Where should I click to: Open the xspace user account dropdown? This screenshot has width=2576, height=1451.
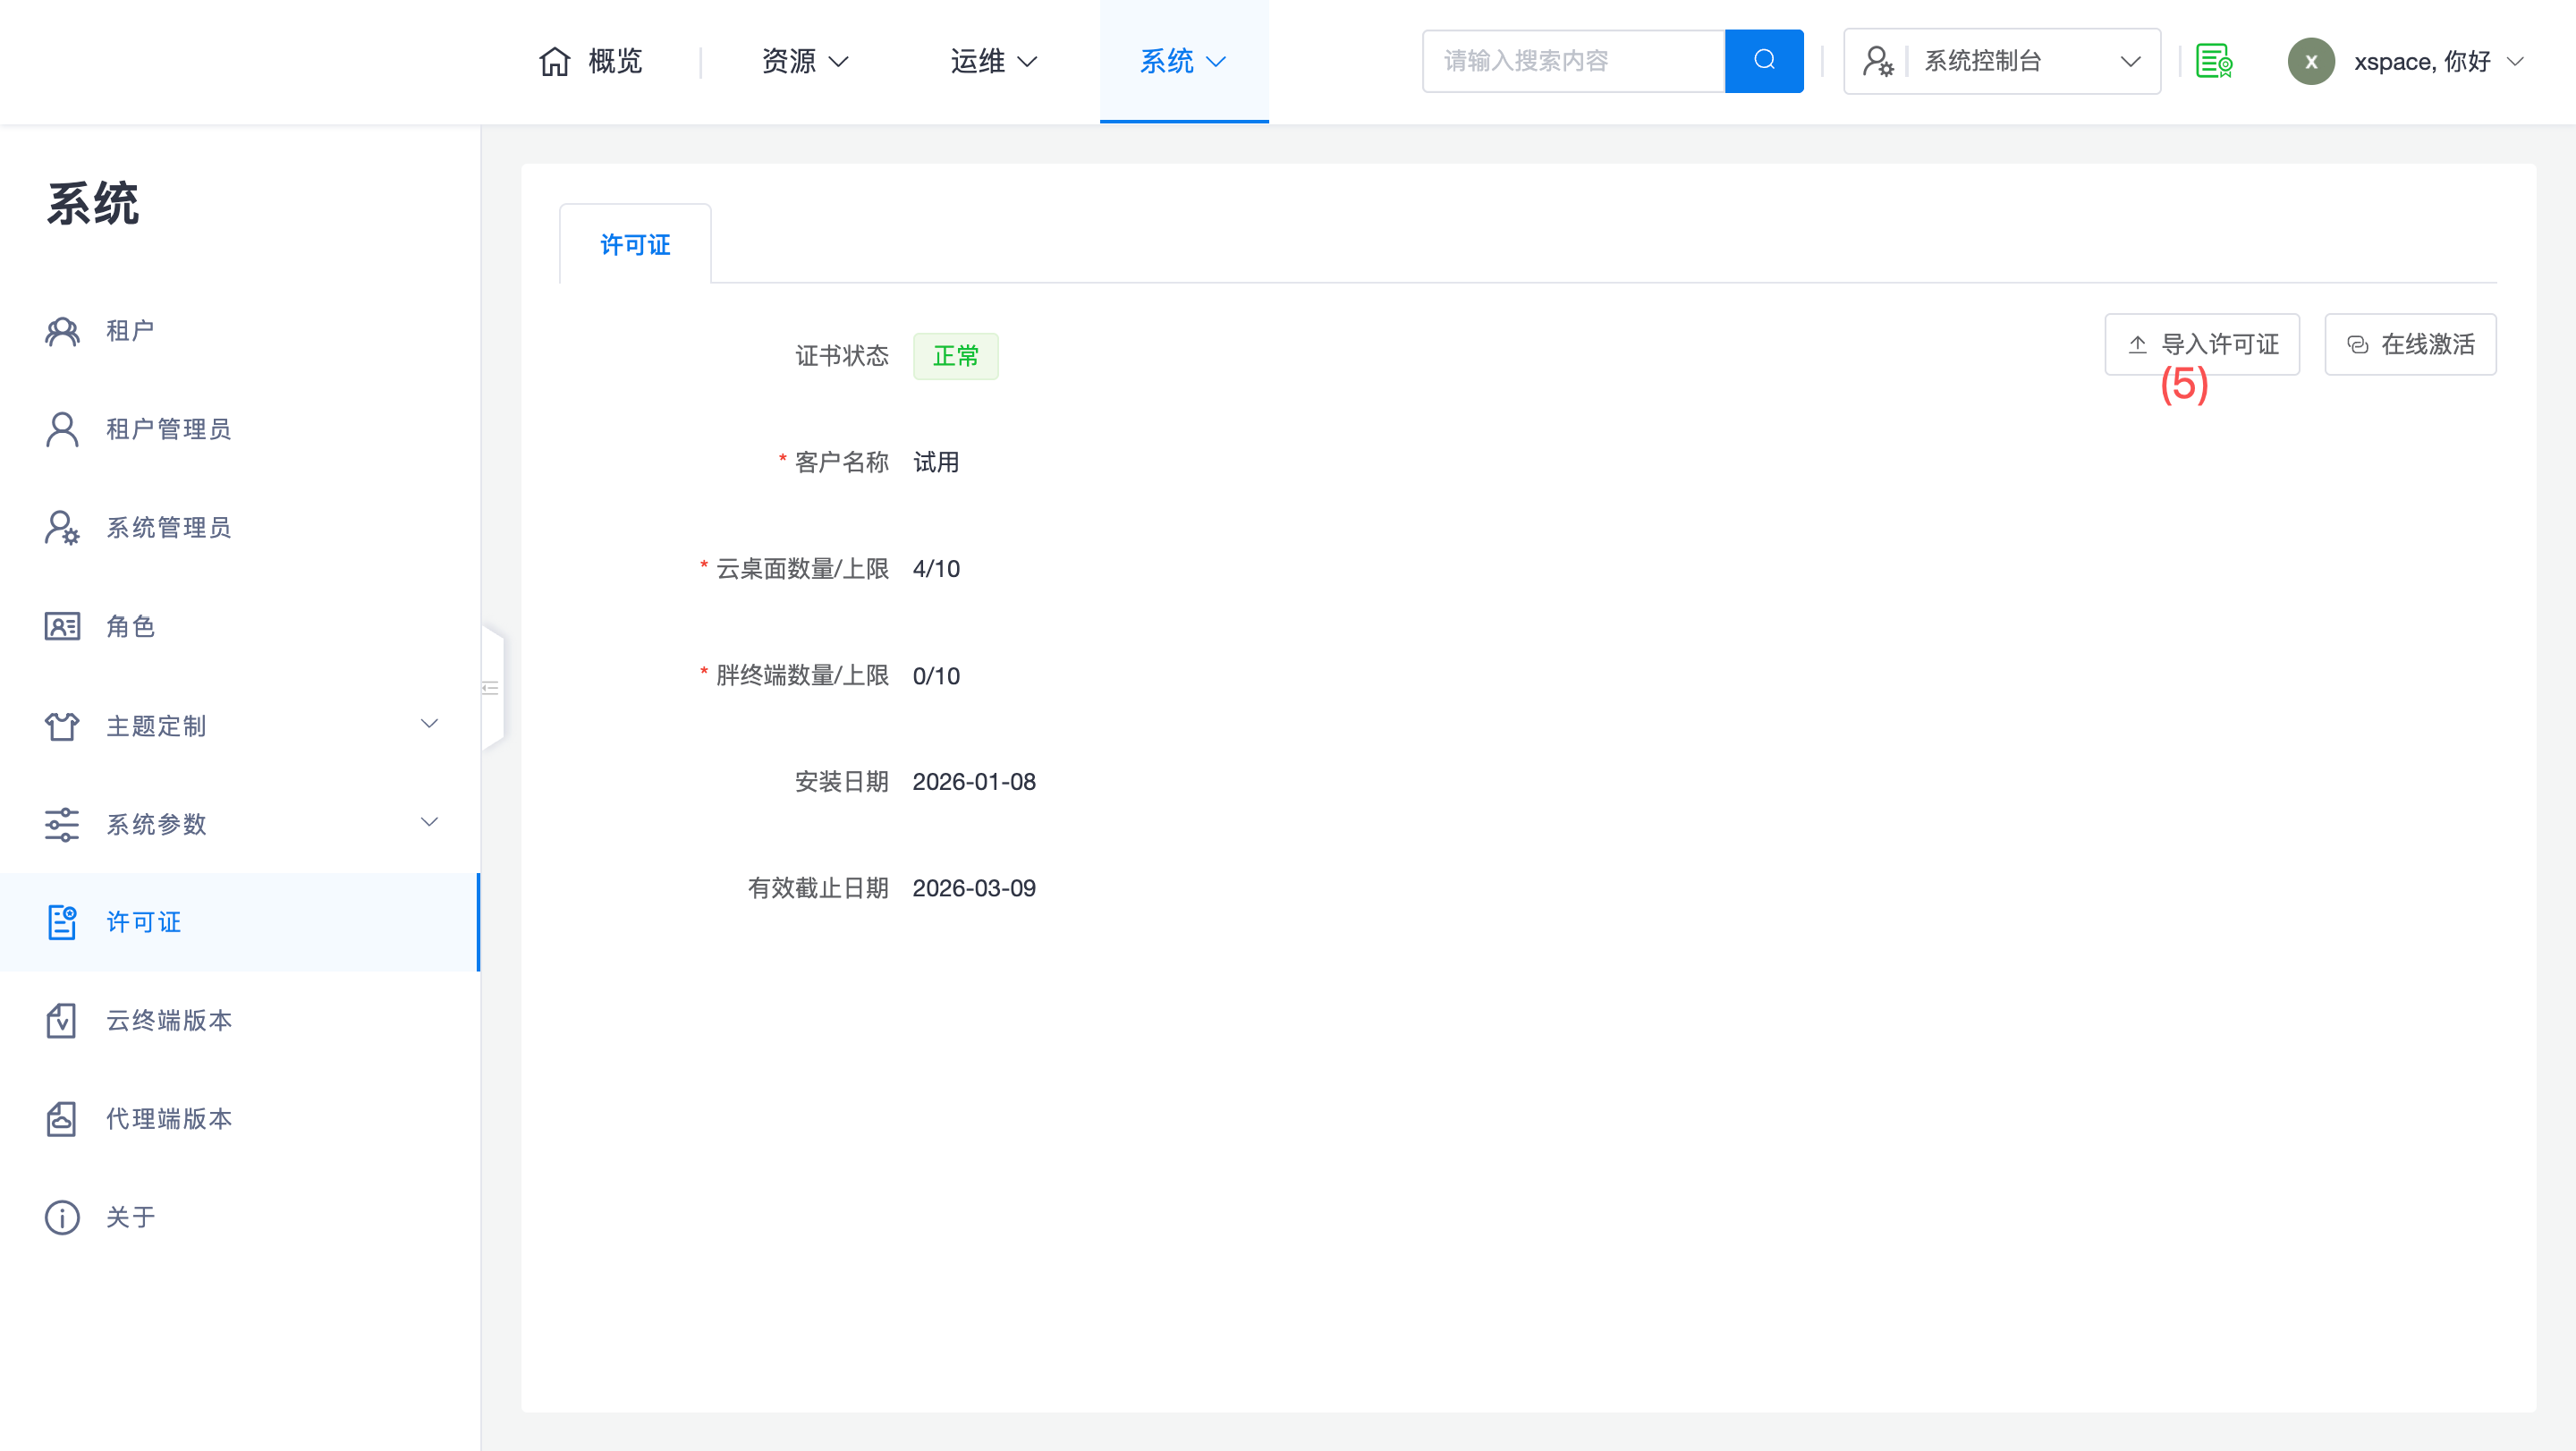[x=2420, y=61]
